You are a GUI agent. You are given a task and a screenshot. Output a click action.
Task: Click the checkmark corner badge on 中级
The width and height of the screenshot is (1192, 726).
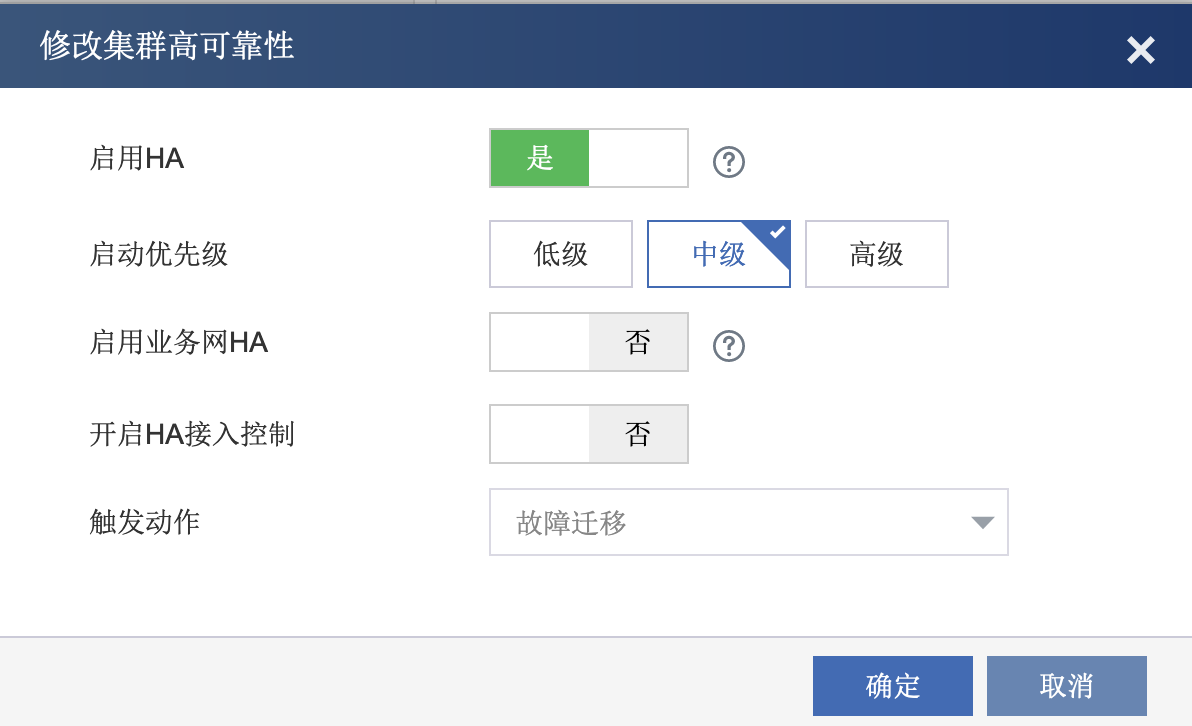(777, 233)
